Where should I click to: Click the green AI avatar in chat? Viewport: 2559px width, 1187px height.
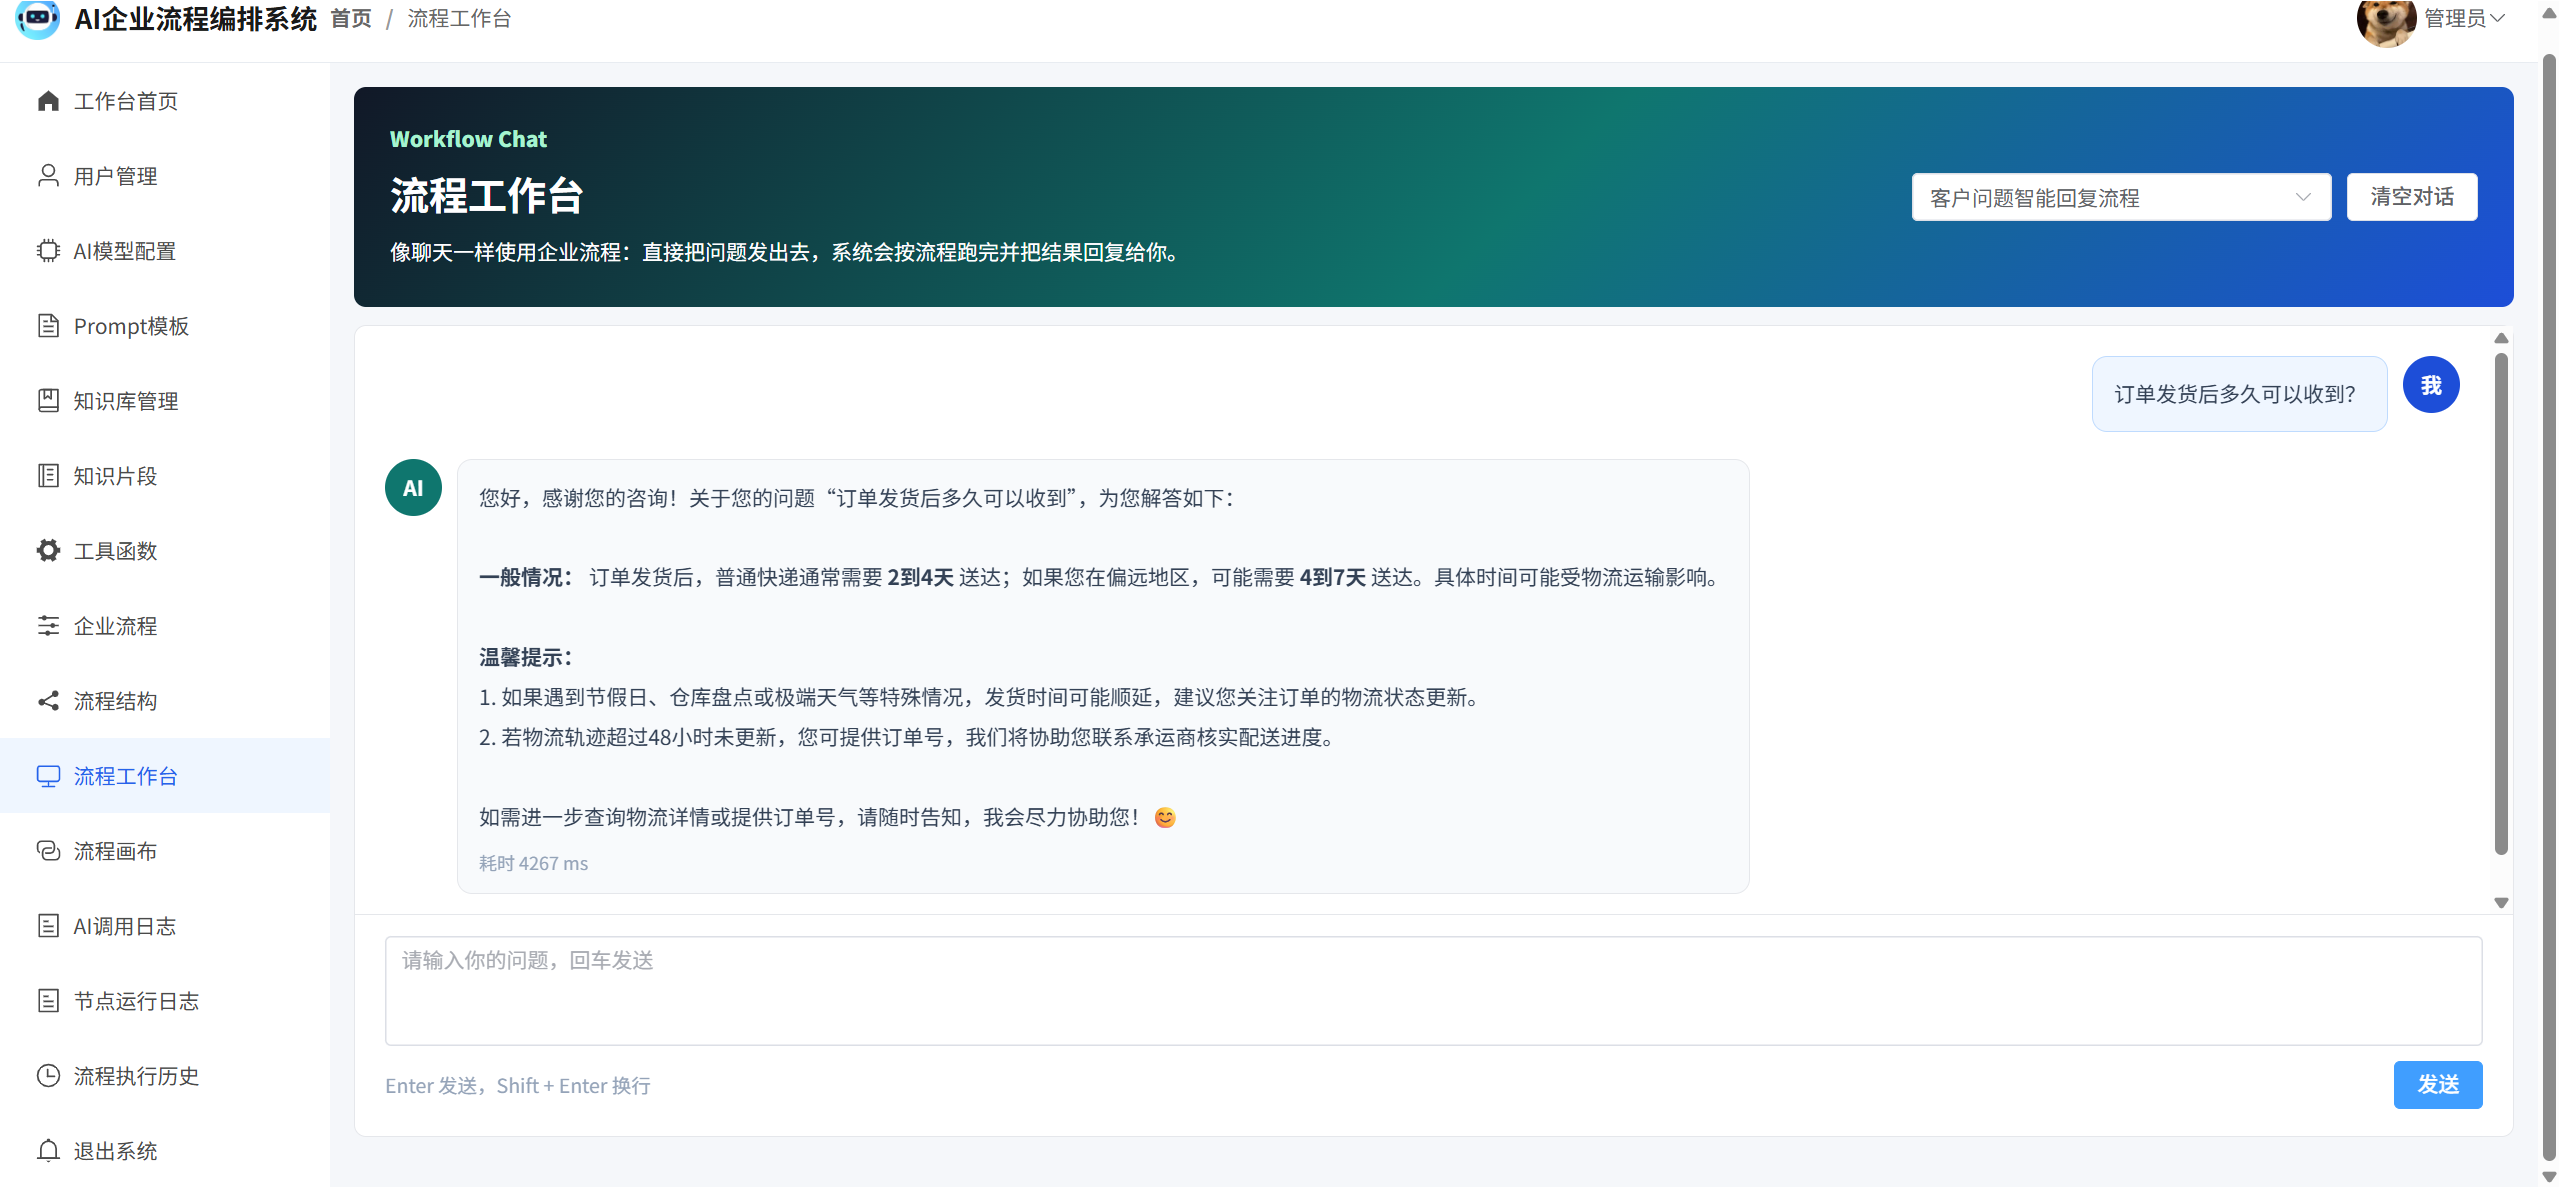413,488
